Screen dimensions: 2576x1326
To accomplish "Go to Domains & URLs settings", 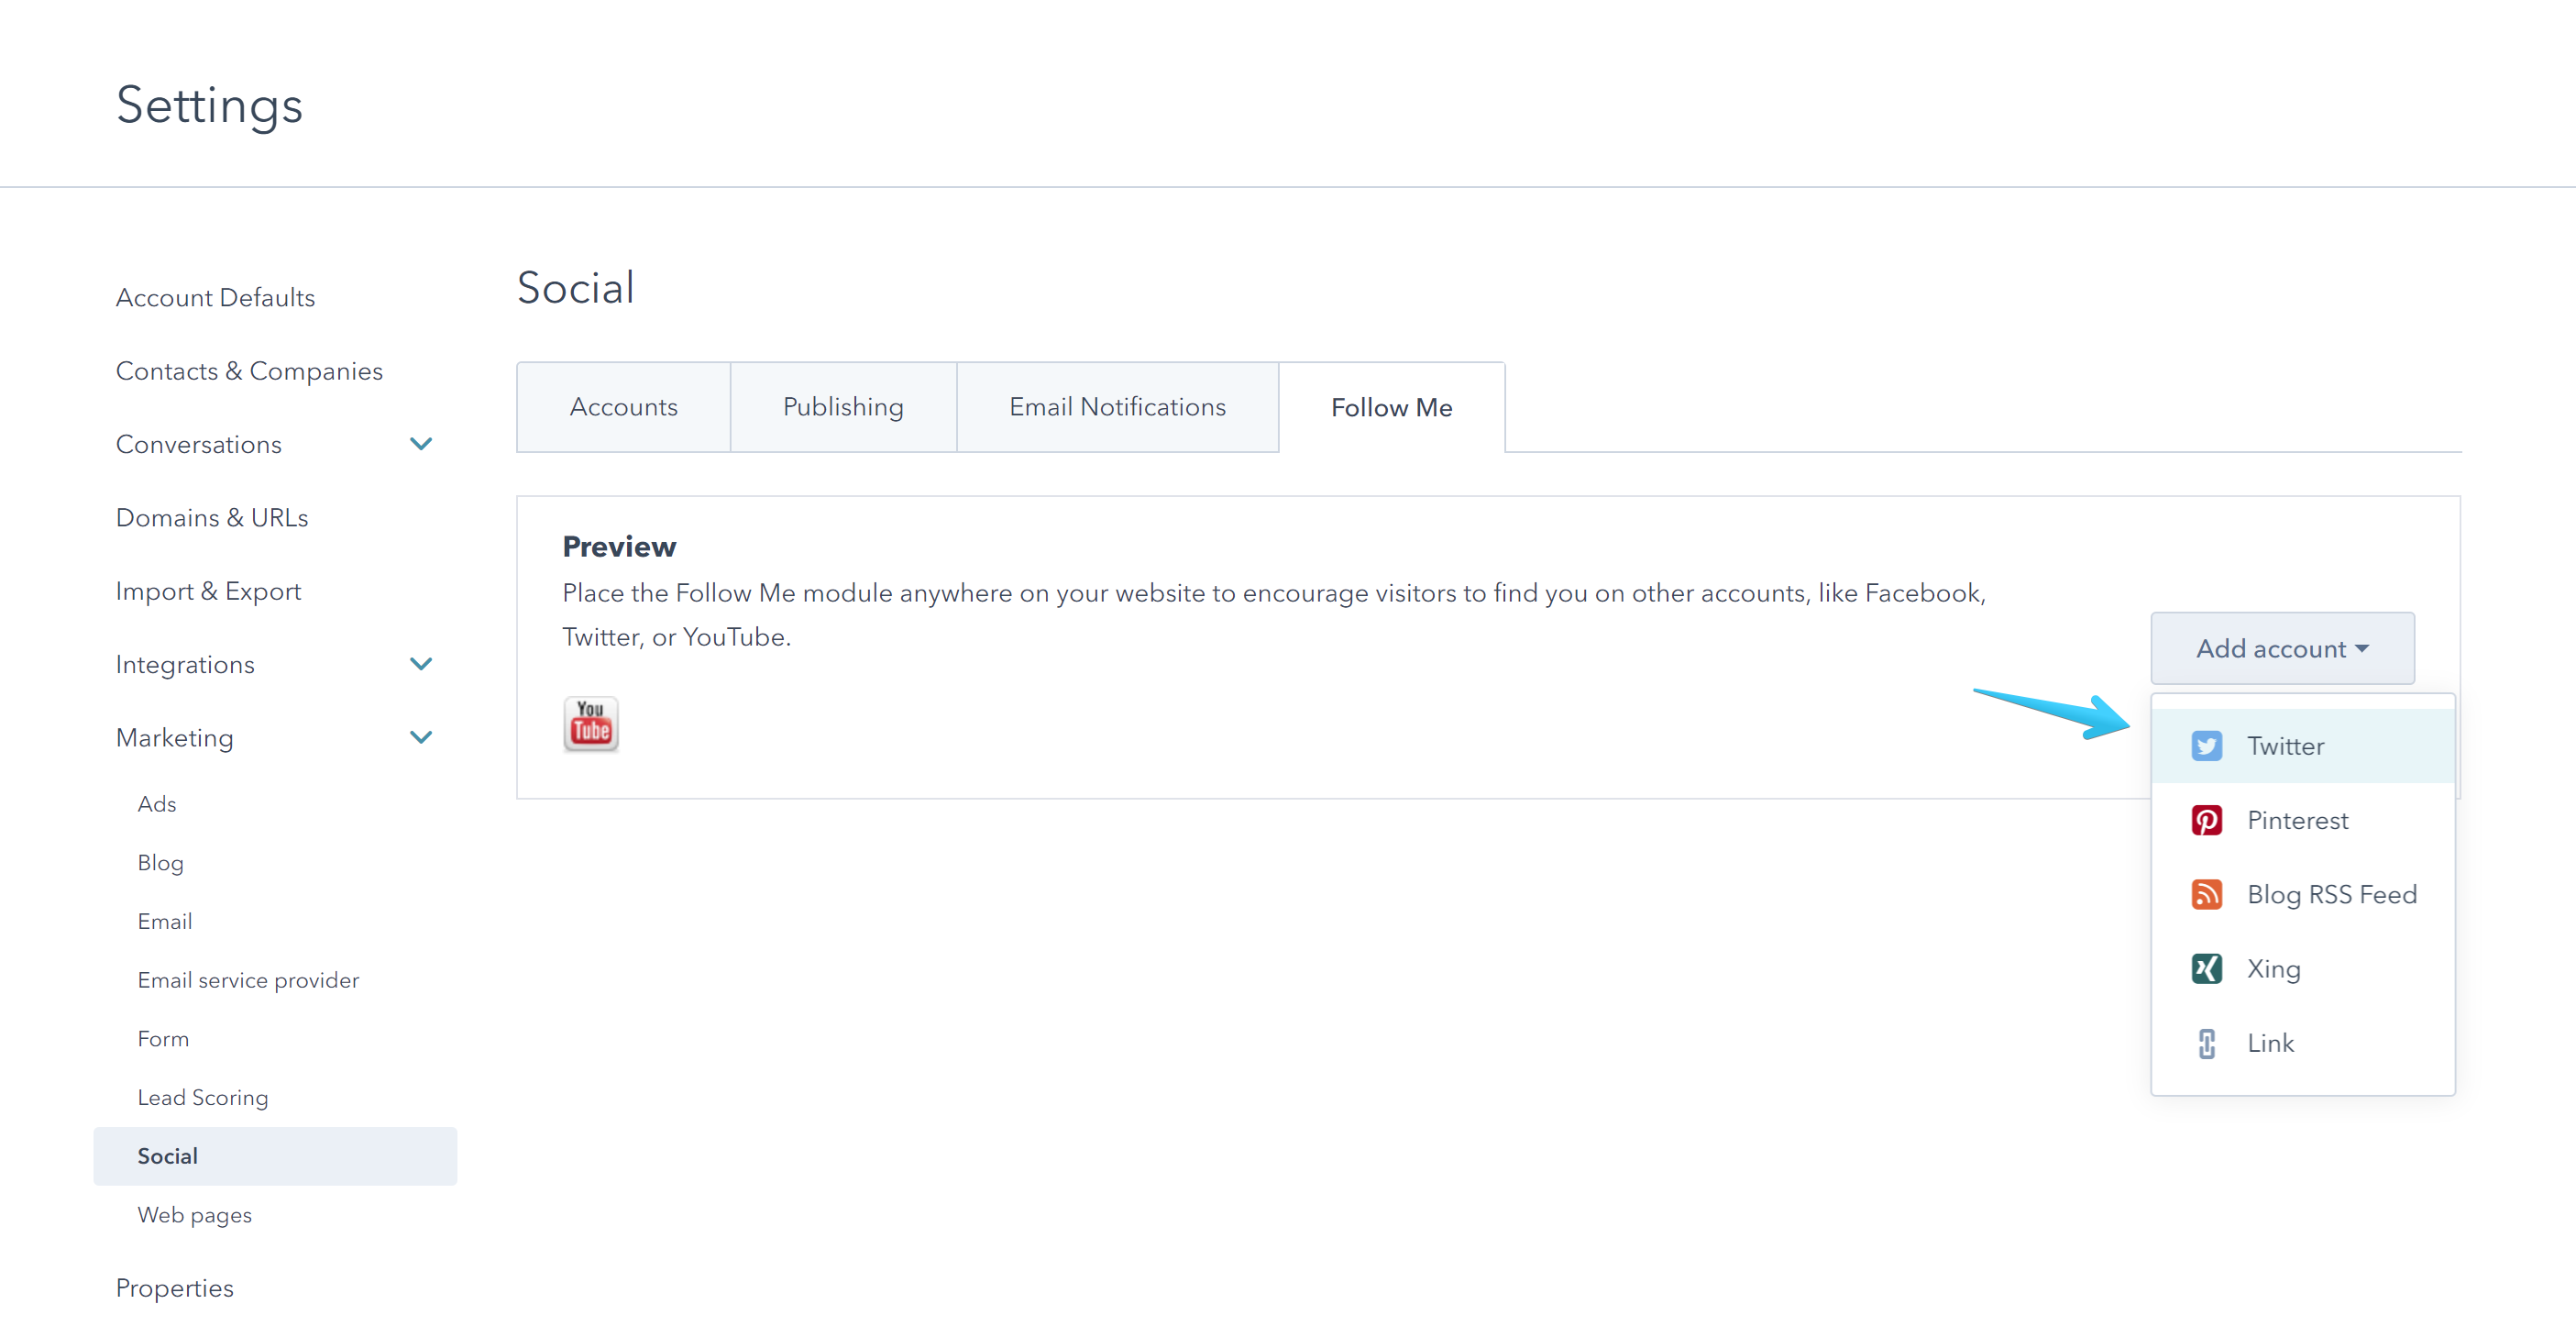I will [x=212, y=517].
